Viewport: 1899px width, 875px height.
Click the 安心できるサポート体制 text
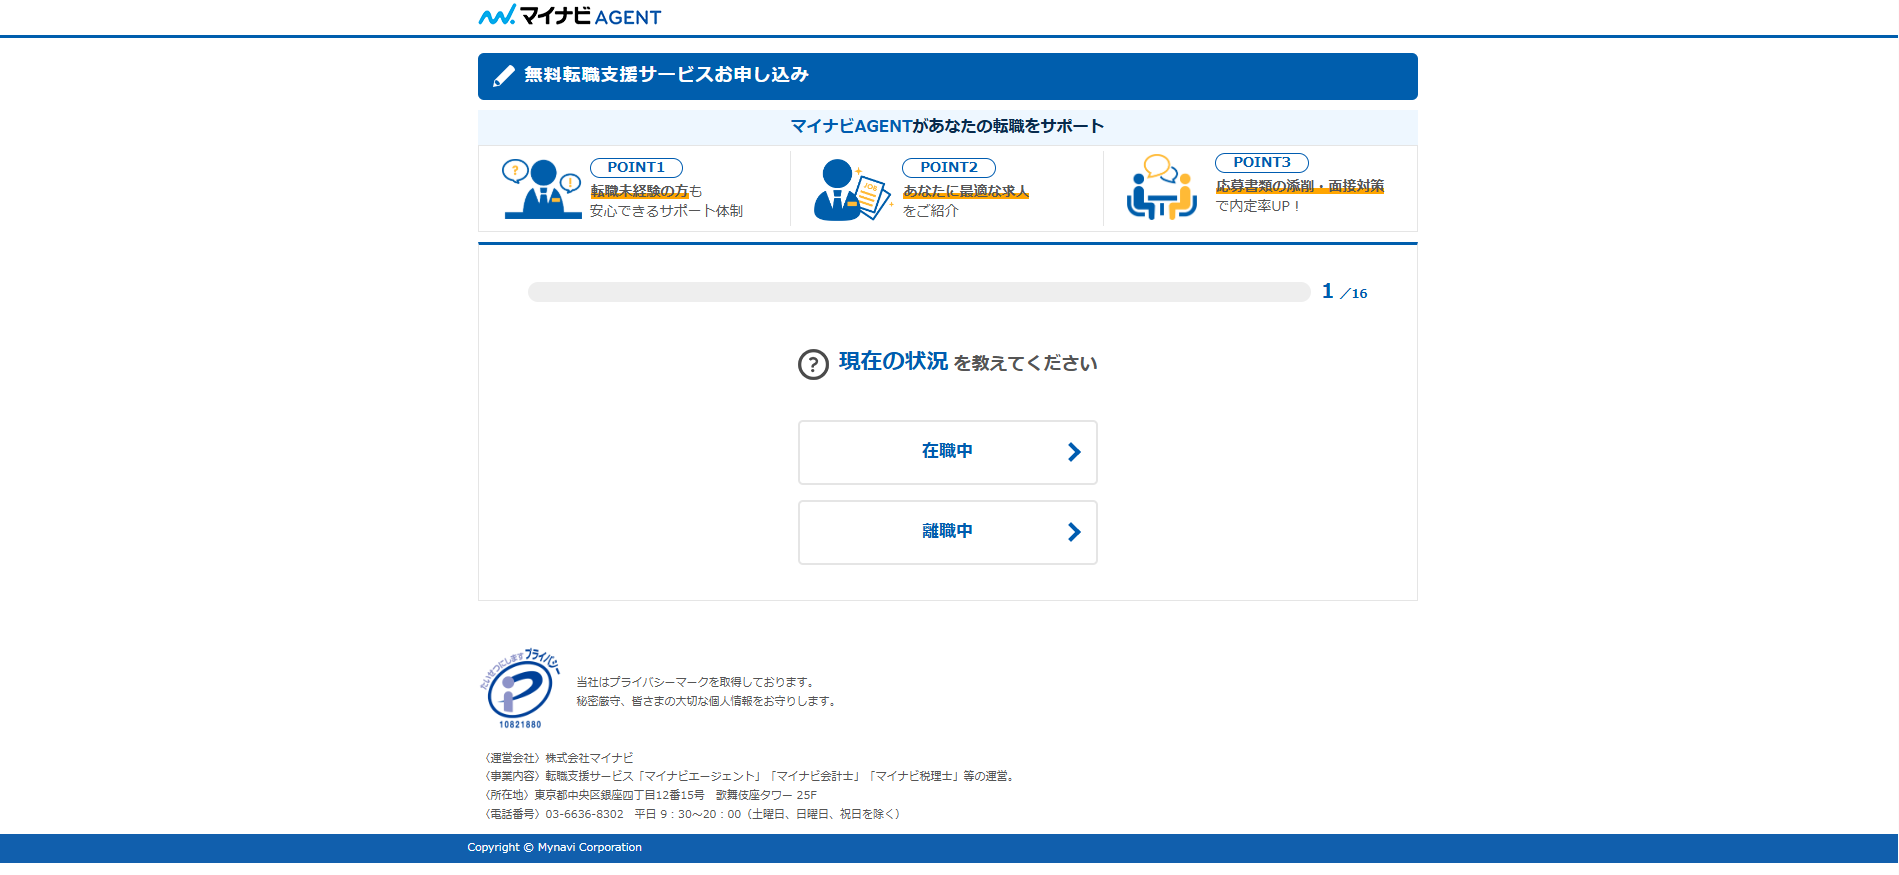click(x=666, y=211)
